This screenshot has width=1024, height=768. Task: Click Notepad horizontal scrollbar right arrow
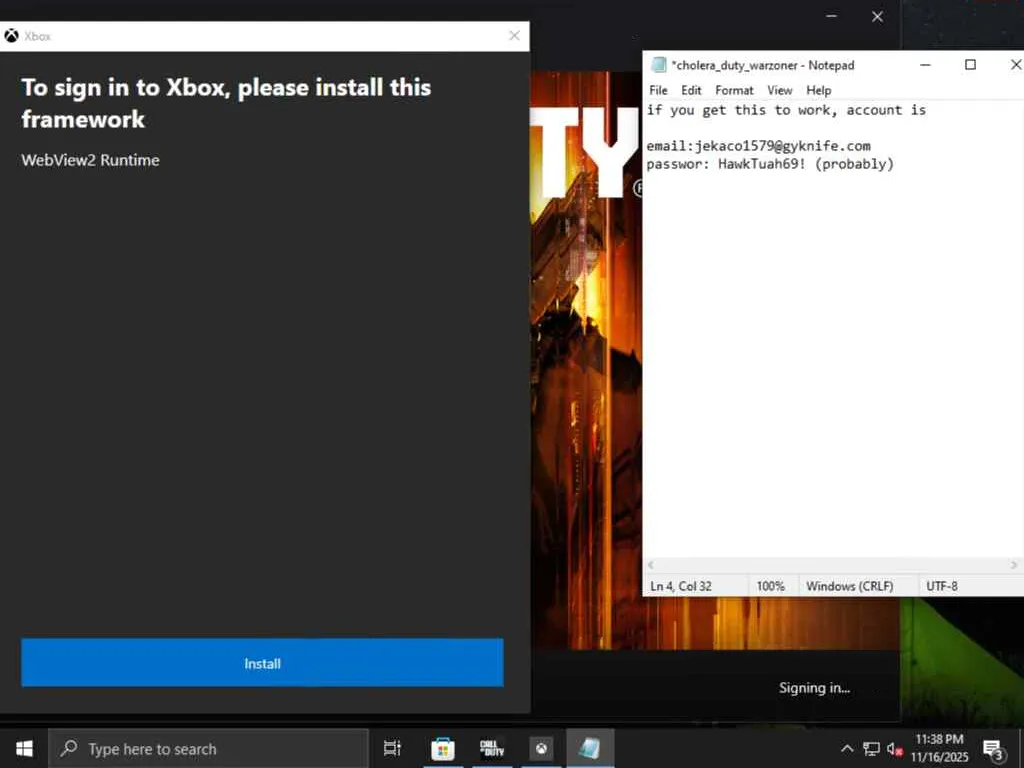[x=1014, y=565]
